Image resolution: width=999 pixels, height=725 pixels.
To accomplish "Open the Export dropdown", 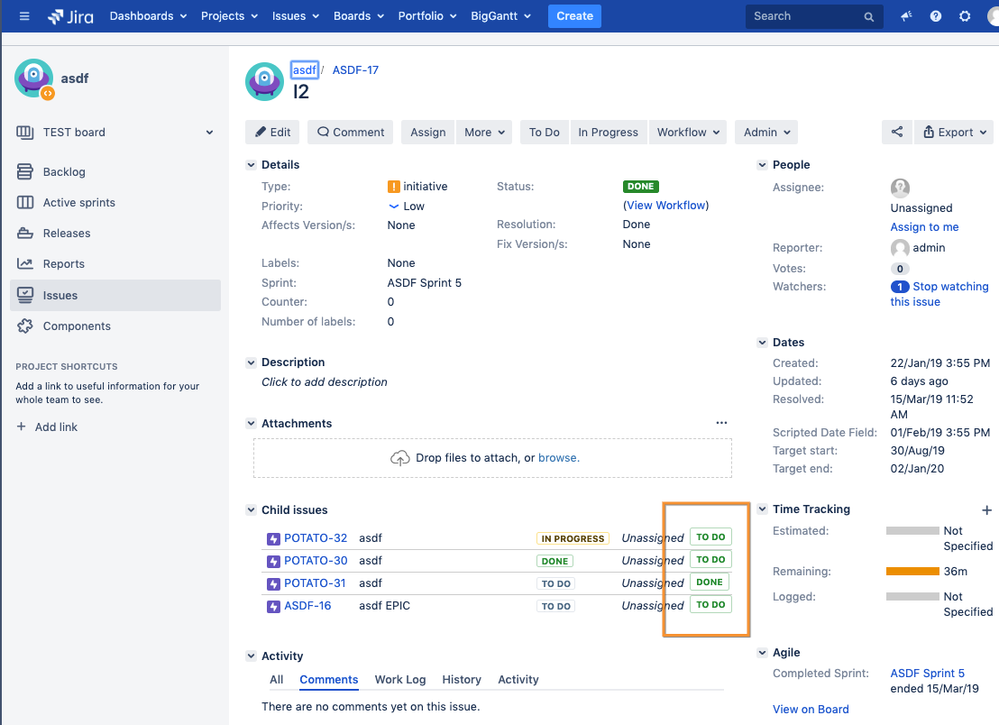I will pyautogui.click(x=955, y=132).
